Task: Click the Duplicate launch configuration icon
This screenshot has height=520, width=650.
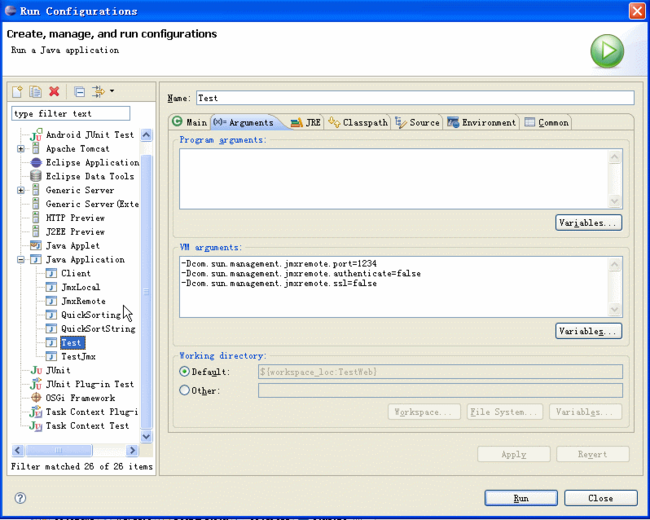Action: (x=35, y=91)
